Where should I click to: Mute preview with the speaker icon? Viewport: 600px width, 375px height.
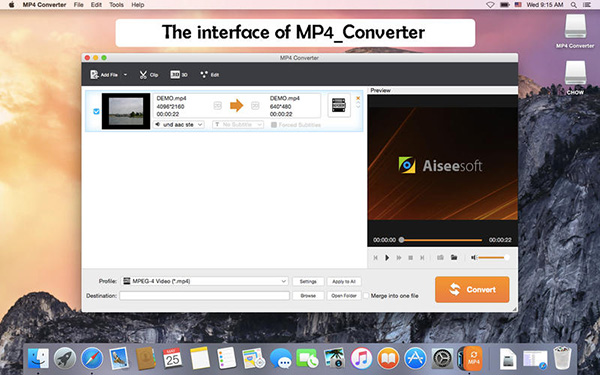473,258
